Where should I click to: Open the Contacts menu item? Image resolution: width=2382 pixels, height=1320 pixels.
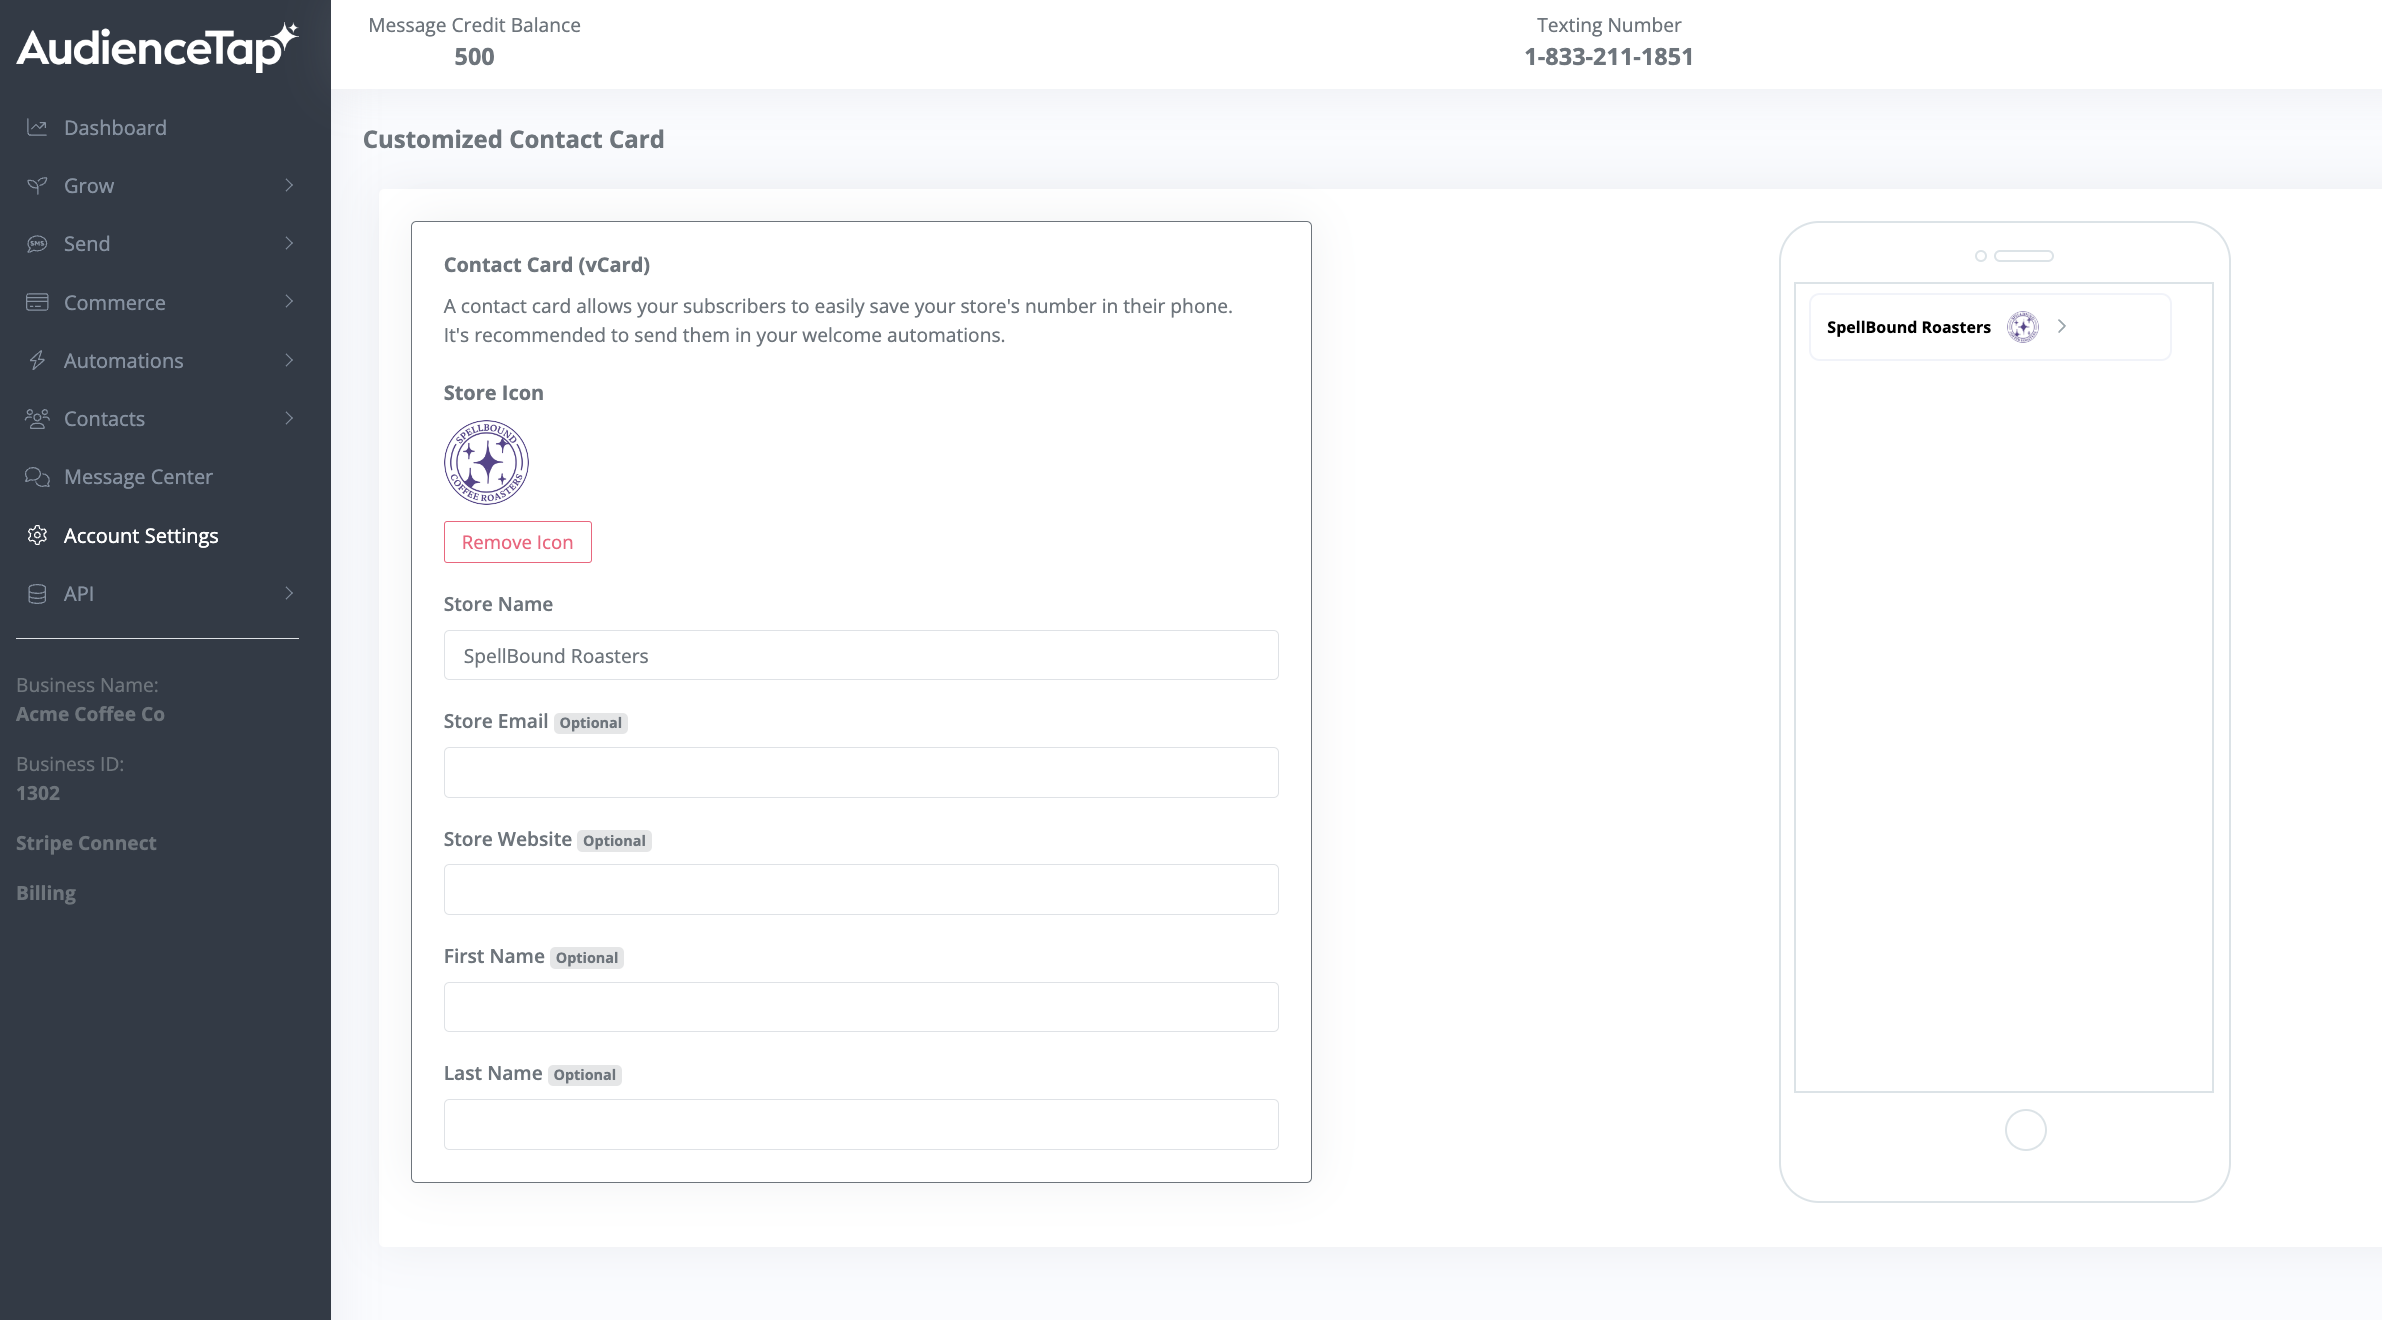104,419
